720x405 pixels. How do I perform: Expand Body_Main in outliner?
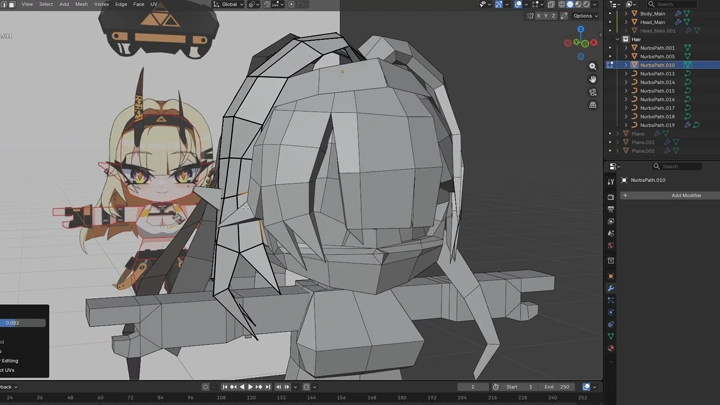pos(626,14)
